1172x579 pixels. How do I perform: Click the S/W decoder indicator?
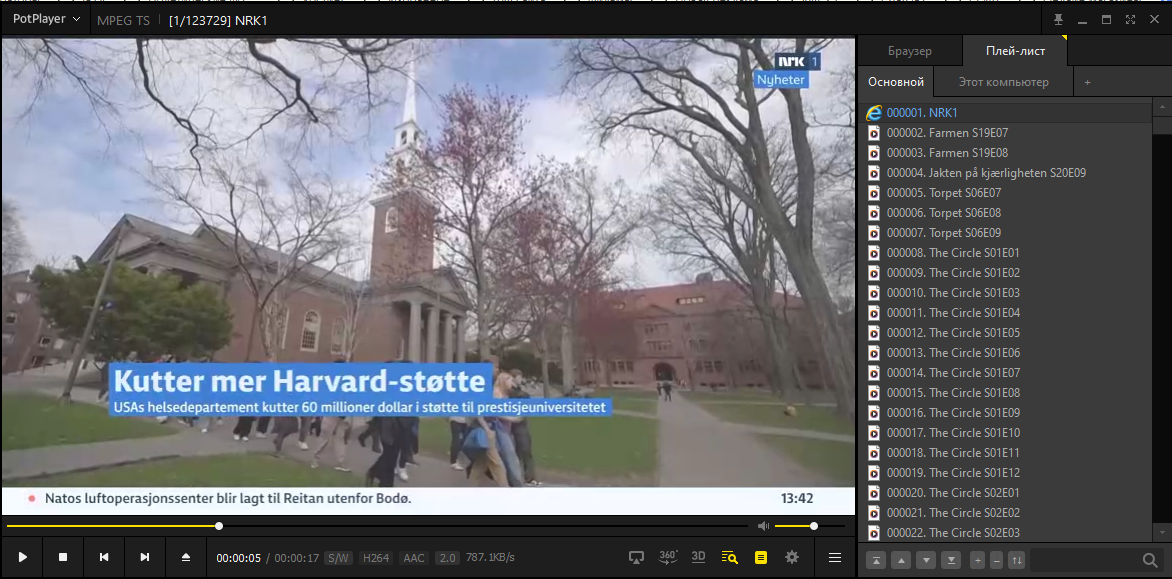[338, 558]
